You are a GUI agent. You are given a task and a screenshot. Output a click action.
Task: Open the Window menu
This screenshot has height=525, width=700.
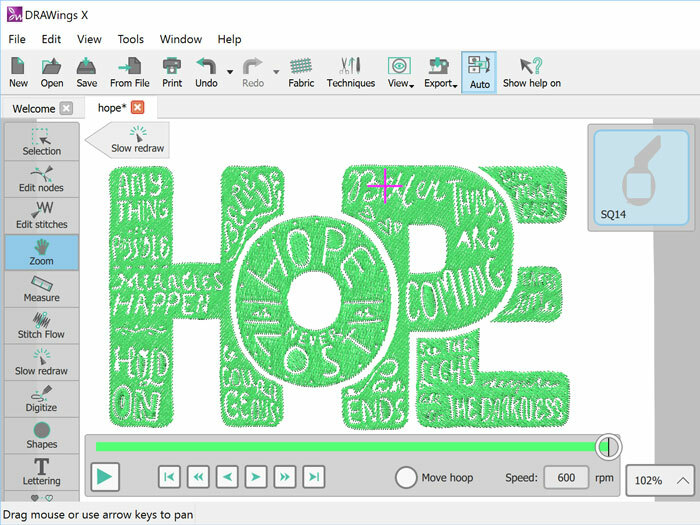coord(180,39)
